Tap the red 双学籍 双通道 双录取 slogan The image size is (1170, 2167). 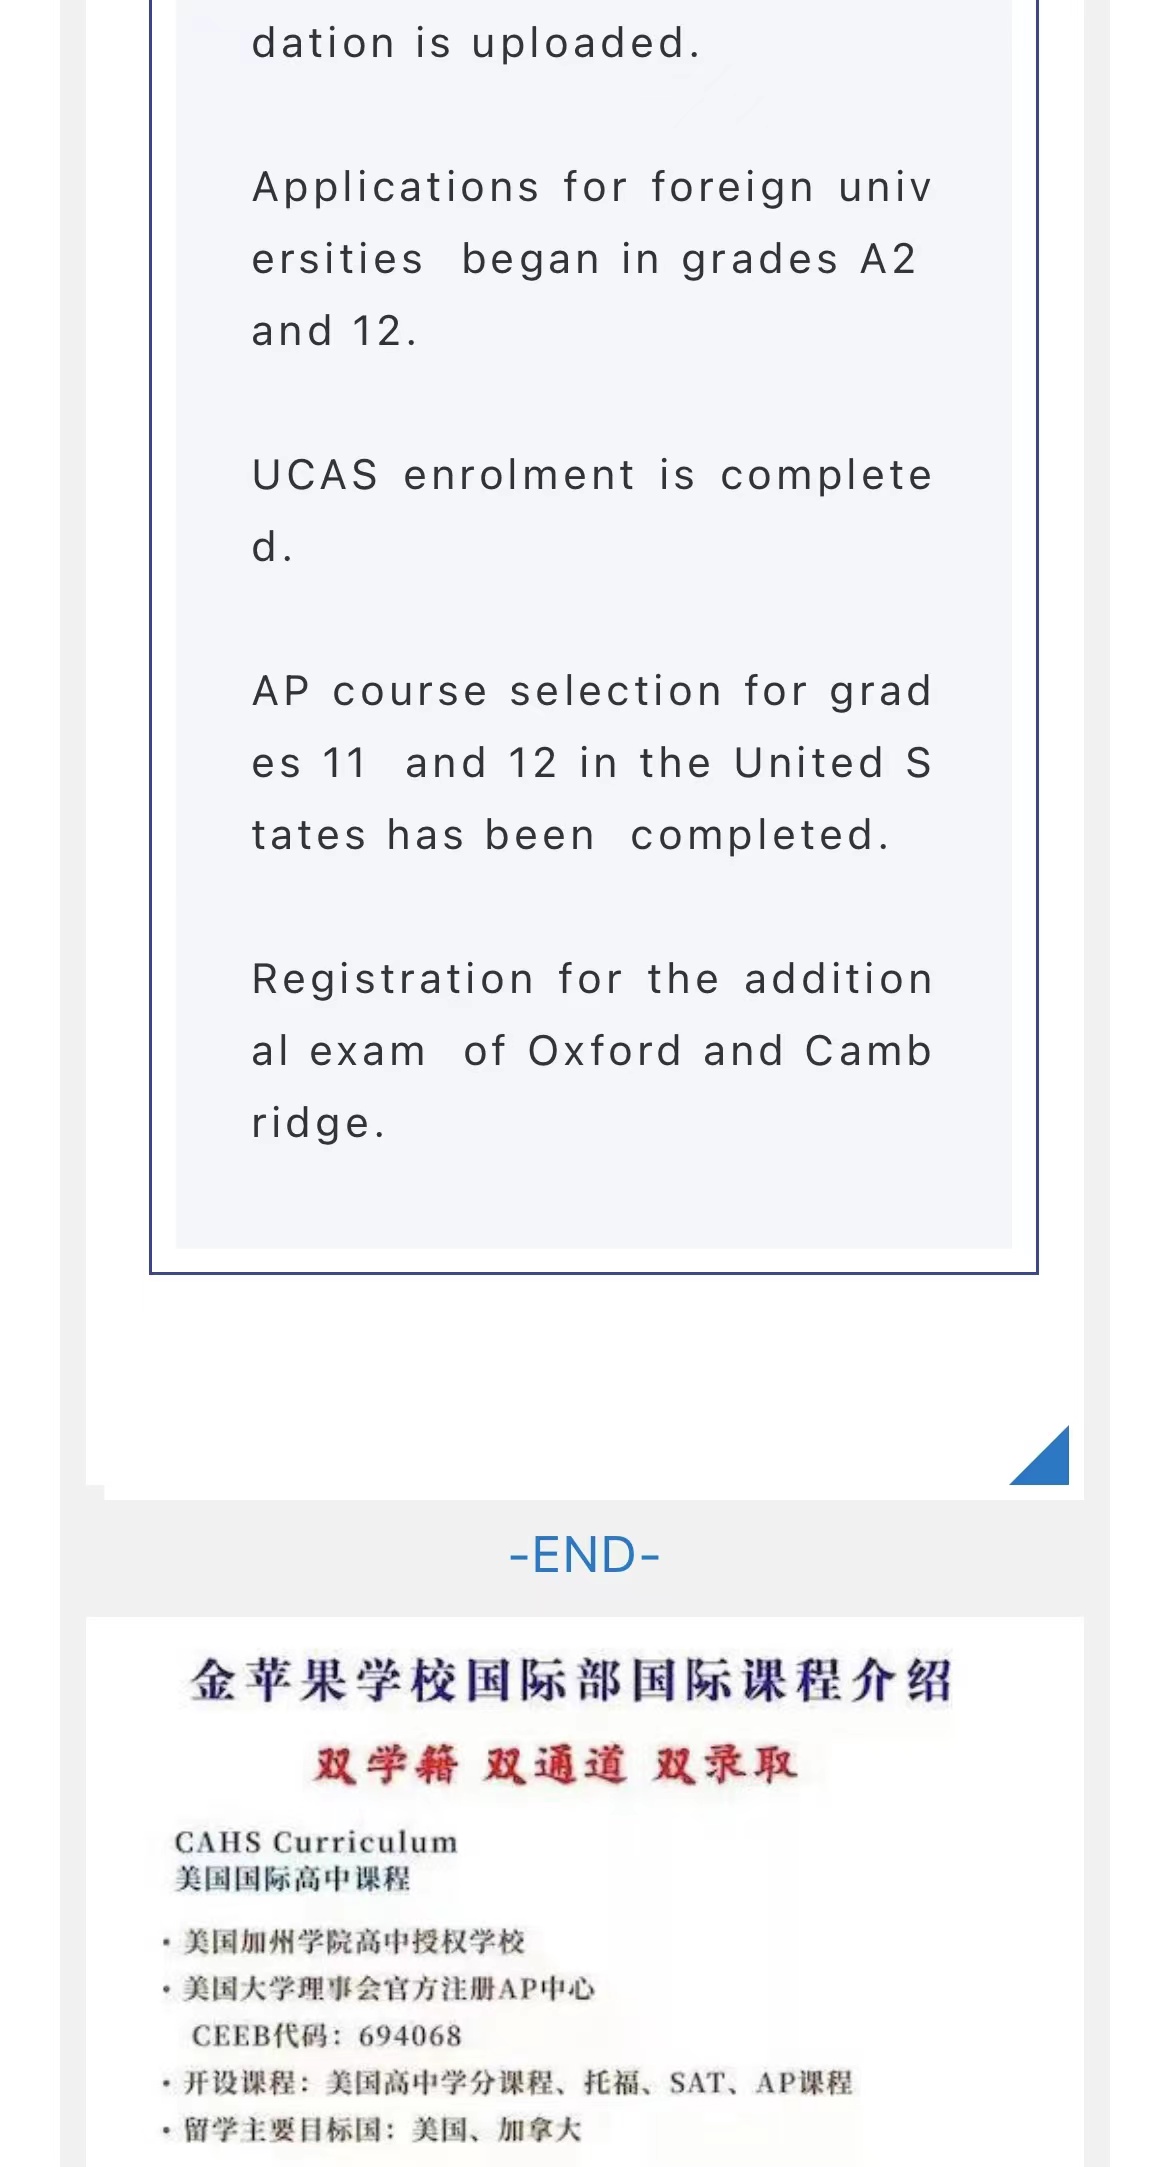pos(556,1765)
